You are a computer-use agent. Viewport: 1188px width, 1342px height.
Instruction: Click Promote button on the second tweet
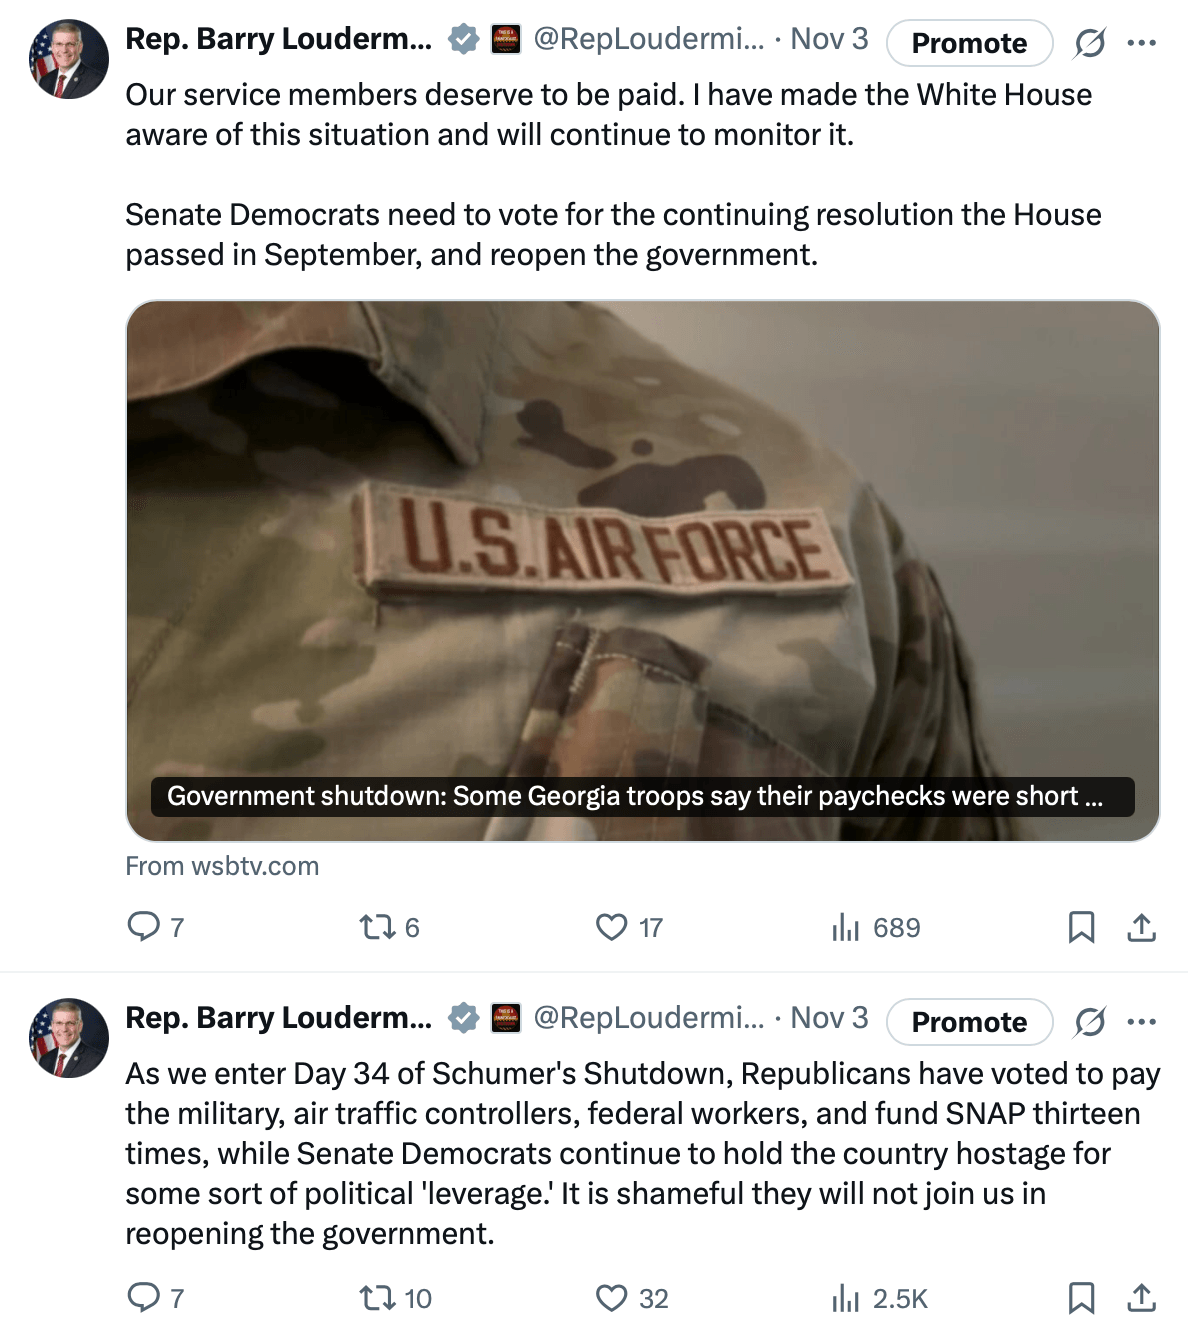click(969, 1022)
